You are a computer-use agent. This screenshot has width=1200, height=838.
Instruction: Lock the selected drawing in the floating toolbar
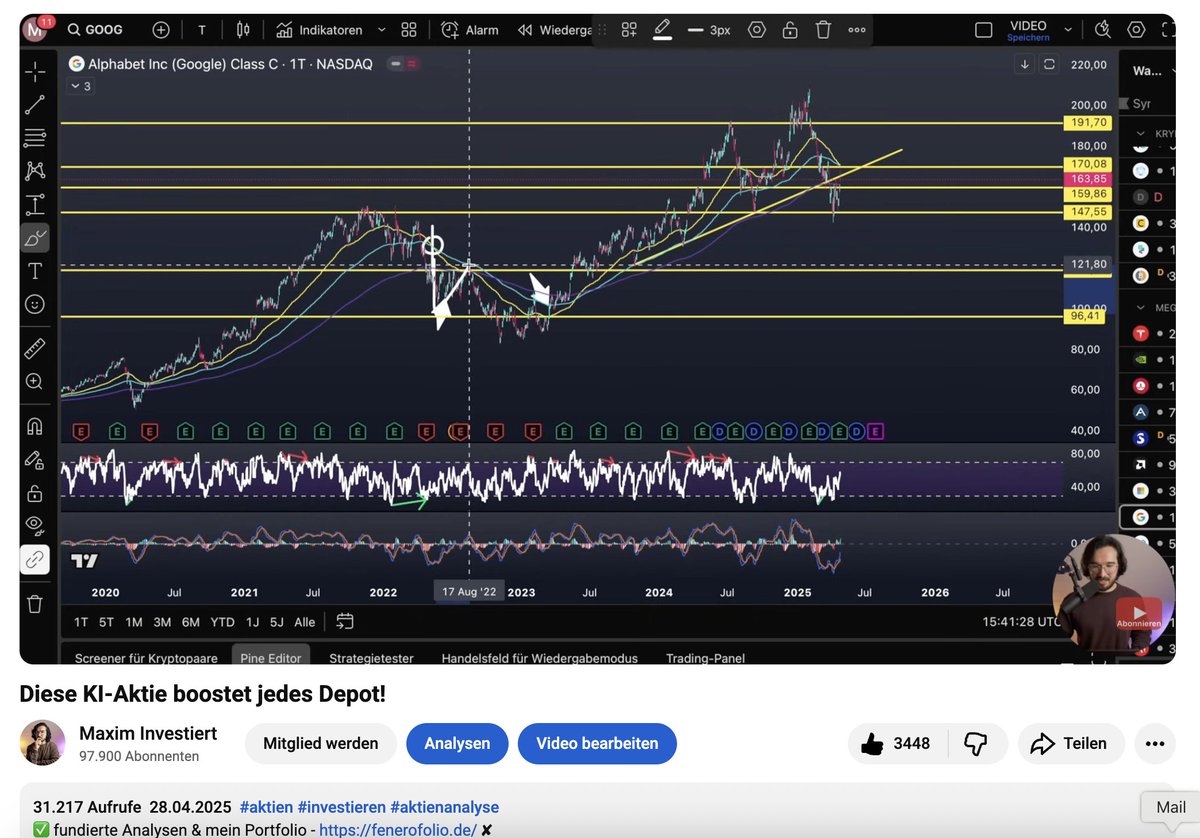(790, 30)
